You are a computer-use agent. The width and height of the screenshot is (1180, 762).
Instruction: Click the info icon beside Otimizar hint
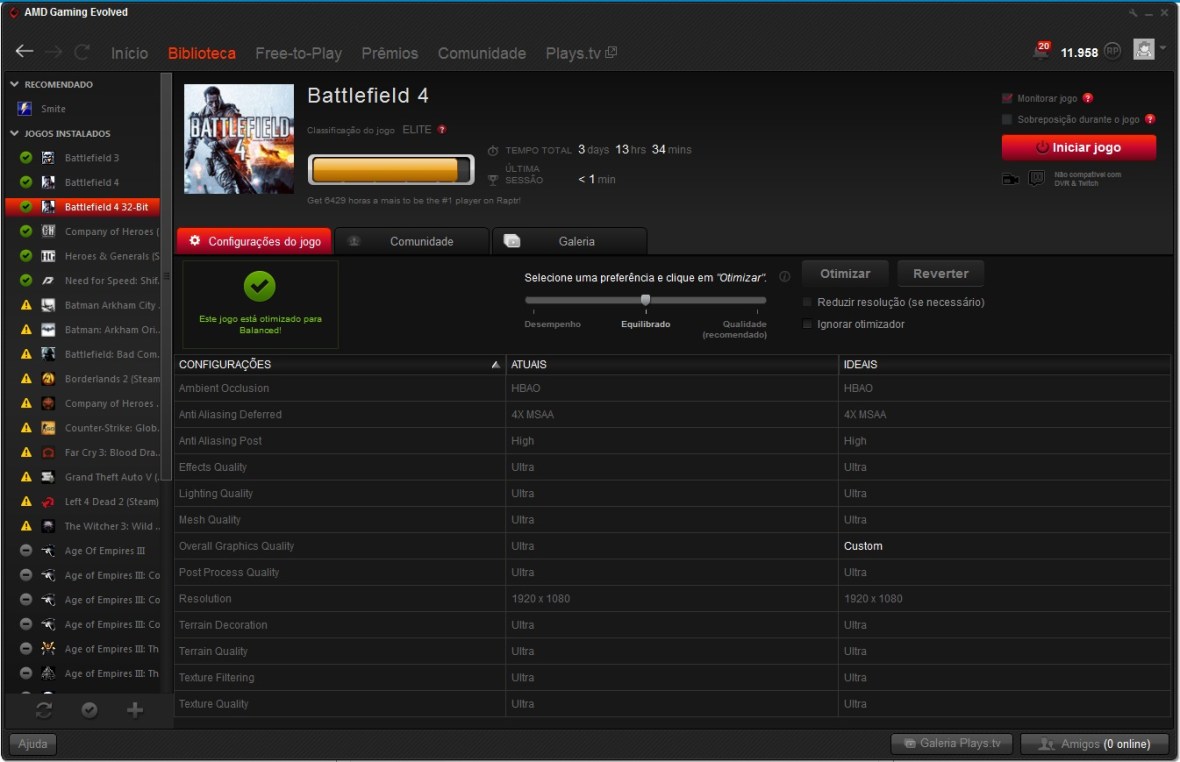point(785,277)
